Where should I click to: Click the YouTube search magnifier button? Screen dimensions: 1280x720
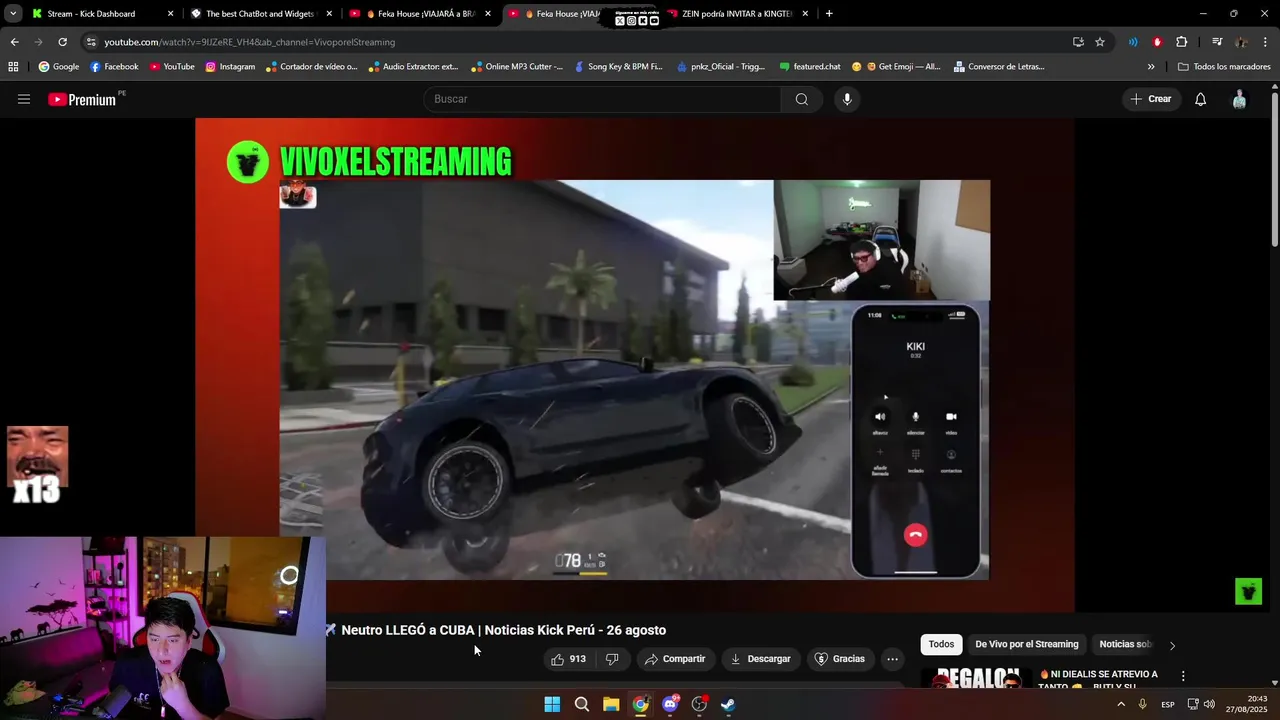coord(801,99)
